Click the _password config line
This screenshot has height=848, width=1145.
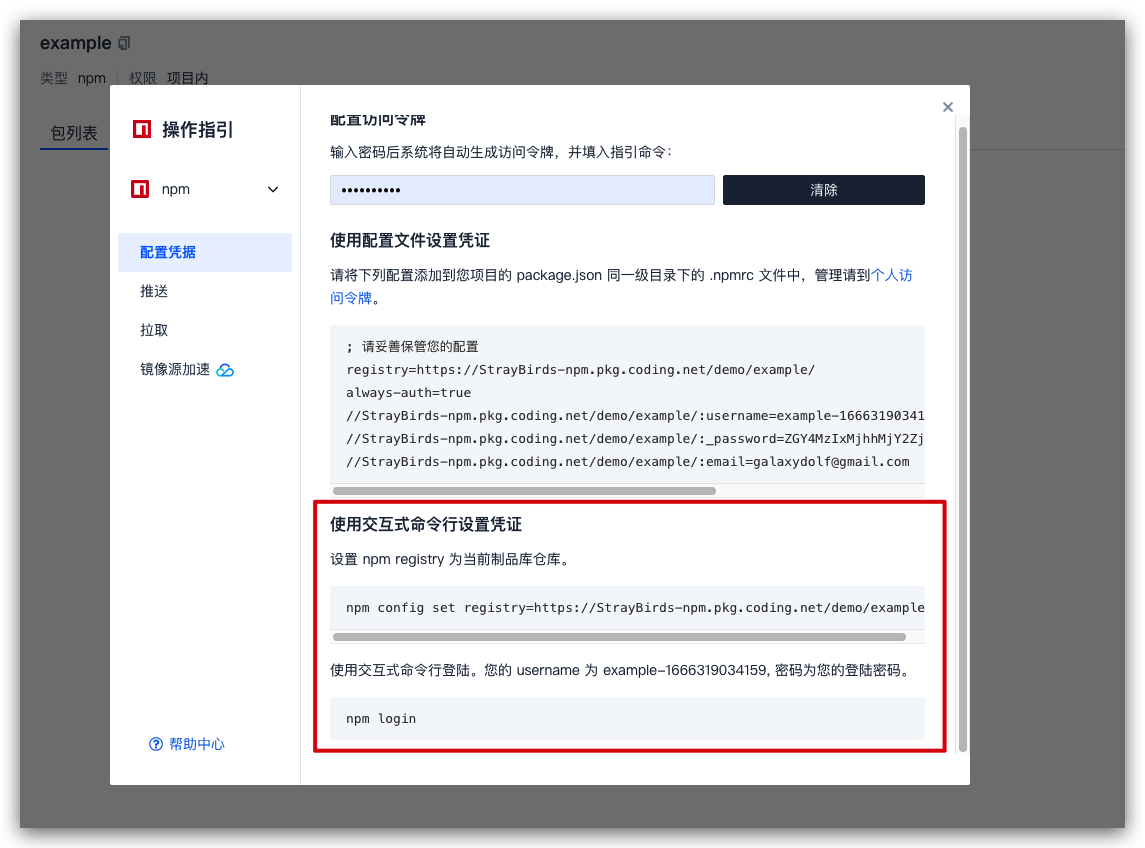(x=635, y=439)
